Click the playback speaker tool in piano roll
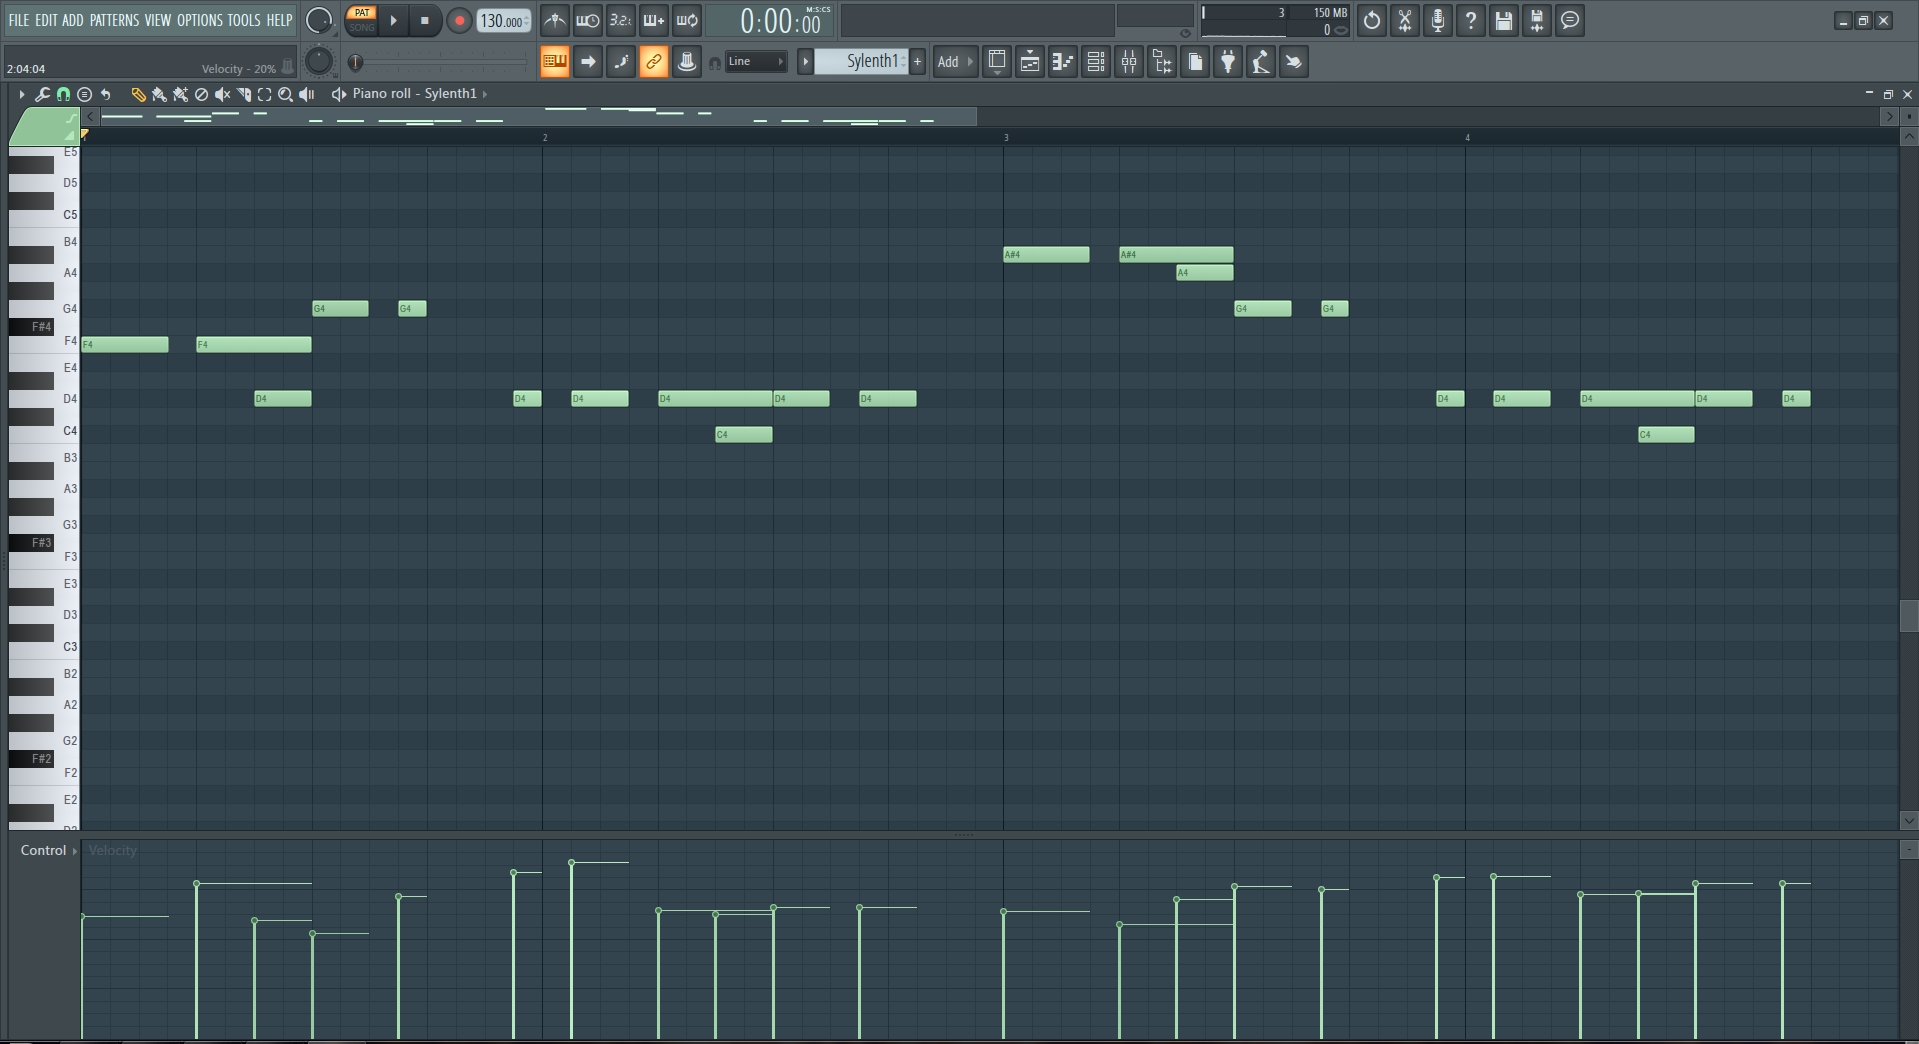Image resolution: width=1919 pixels, height=1044 pixels. pos(307,94)
